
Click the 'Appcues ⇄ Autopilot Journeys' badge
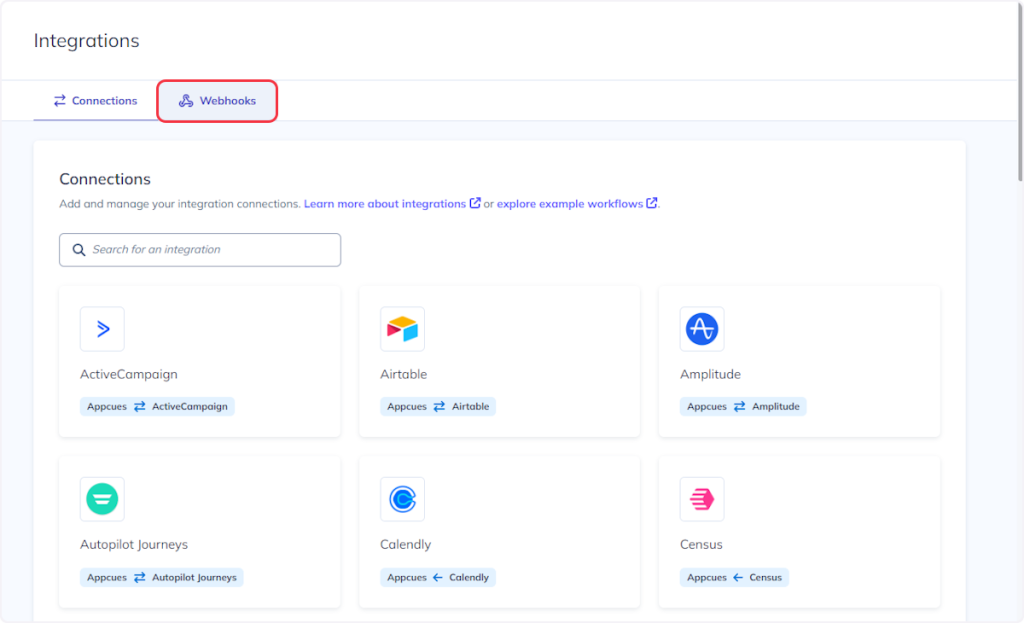tap(161, 577)
